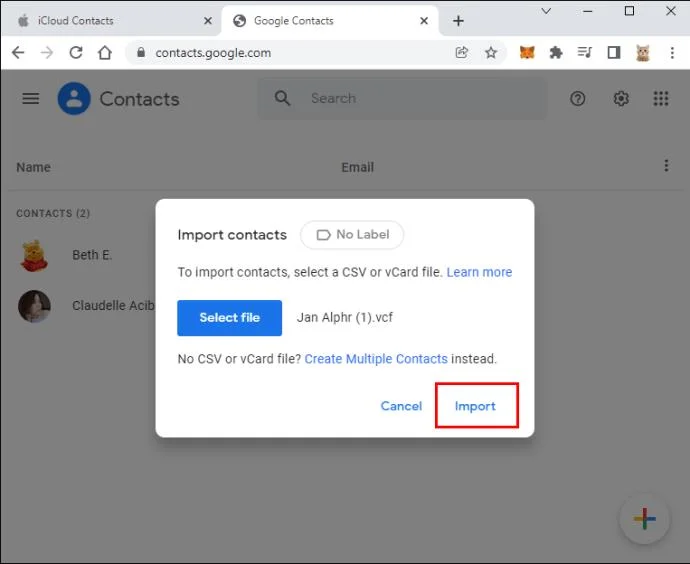This screenshot has width=690, height=564.
Task: Click the Contacts app logo
Action: pyautogui.click(x=74, y=99)
